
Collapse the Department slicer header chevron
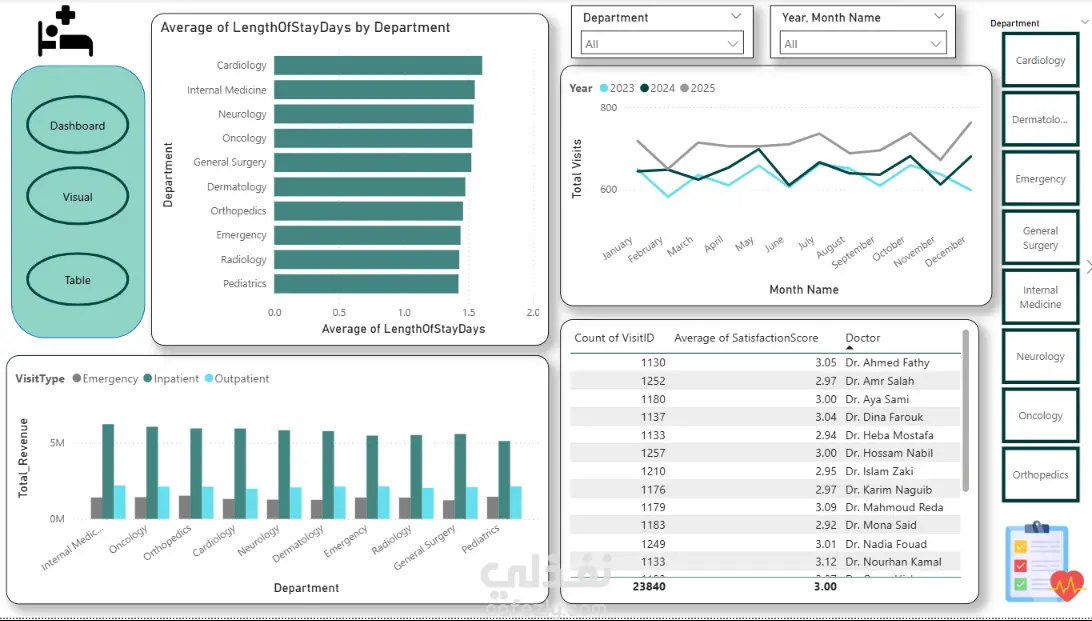(736, 17)
